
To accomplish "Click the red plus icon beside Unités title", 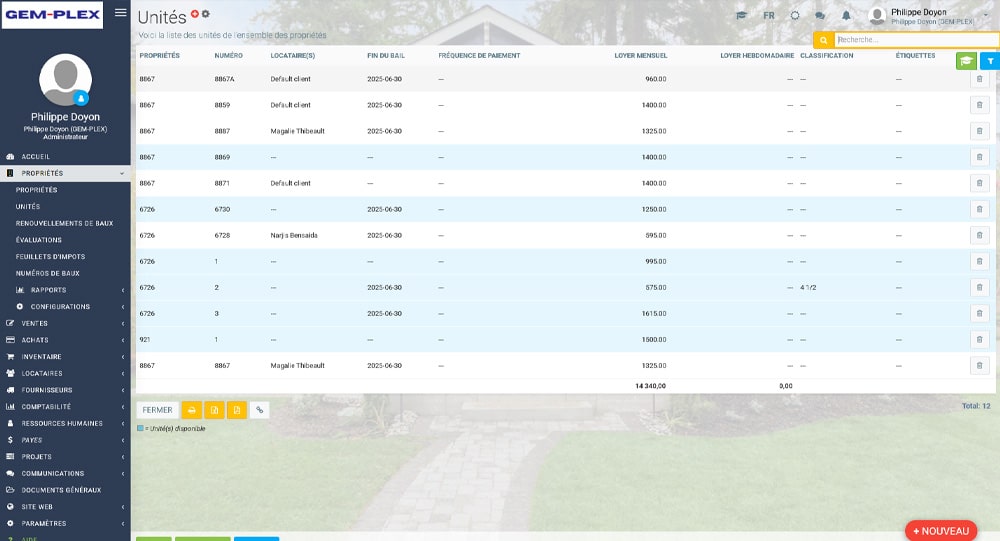I will coord(195,14).
